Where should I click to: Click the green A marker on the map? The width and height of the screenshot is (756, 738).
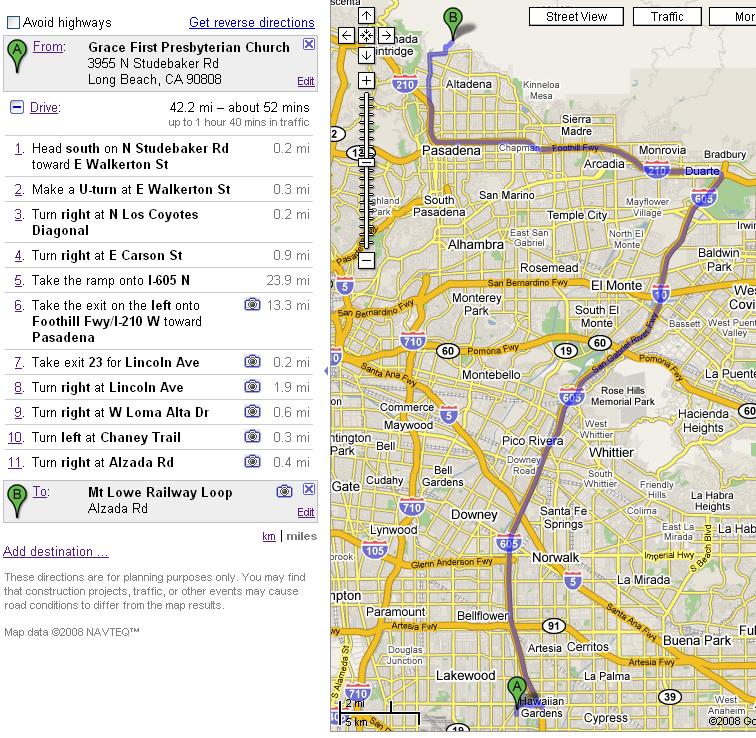coord(517,692)
